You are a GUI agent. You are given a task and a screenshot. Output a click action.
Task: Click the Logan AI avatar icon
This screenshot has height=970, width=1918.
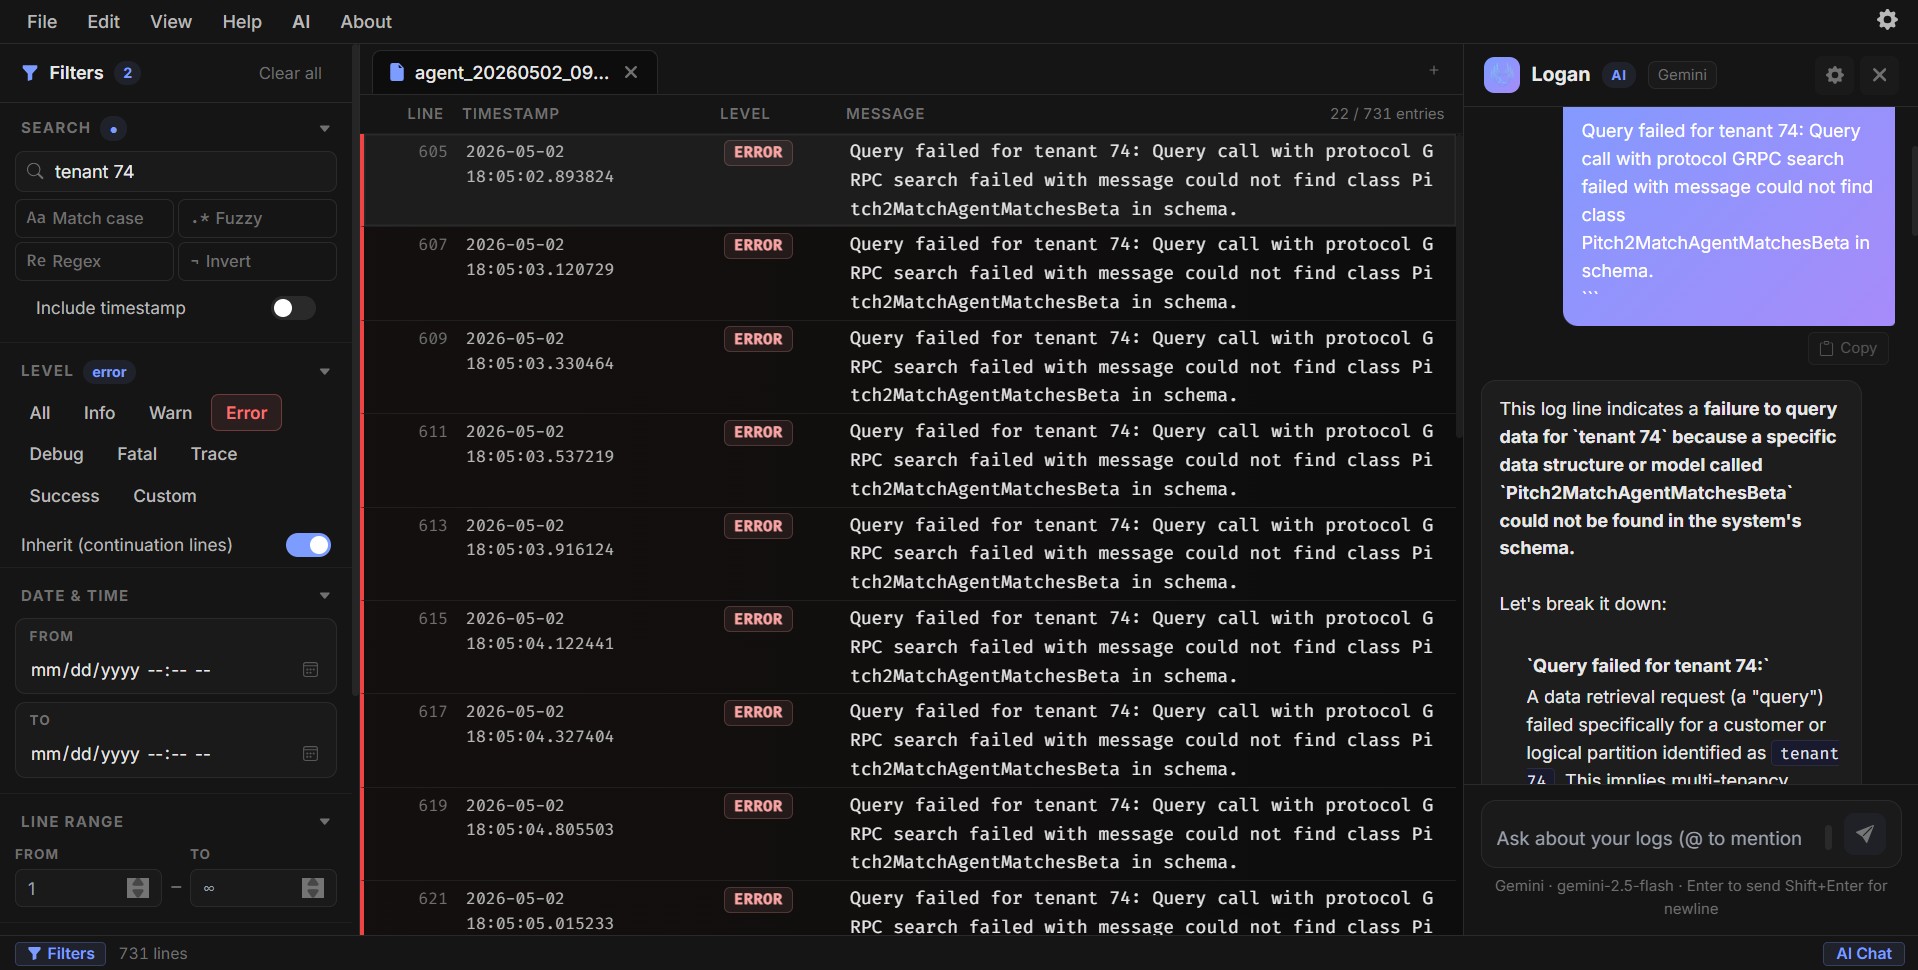(1501, 74)
